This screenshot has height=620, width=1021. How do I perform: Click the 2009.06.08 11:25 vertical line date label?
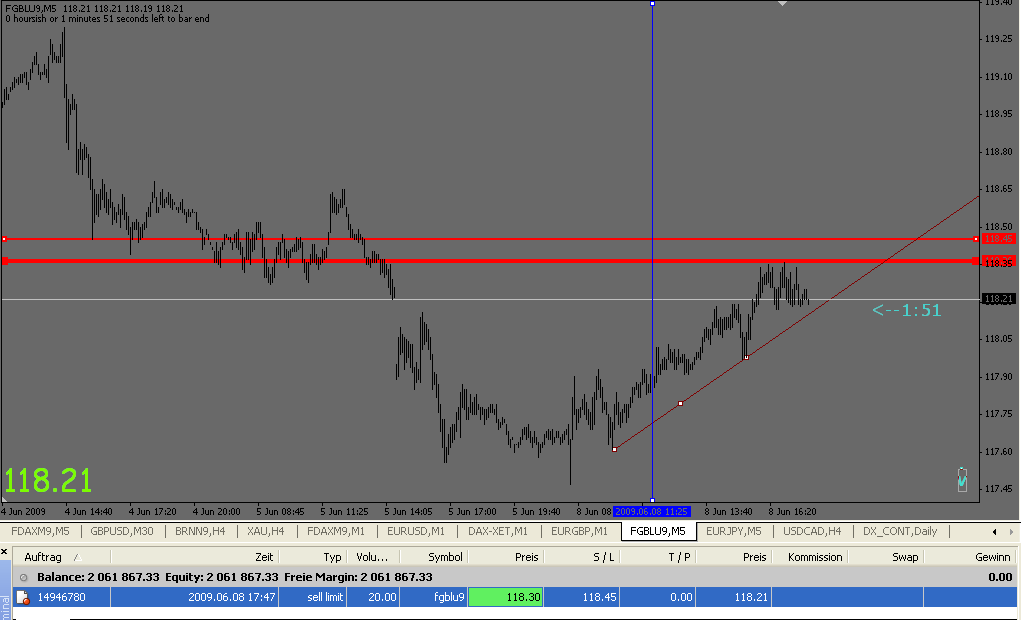click(x=652, y=510)
